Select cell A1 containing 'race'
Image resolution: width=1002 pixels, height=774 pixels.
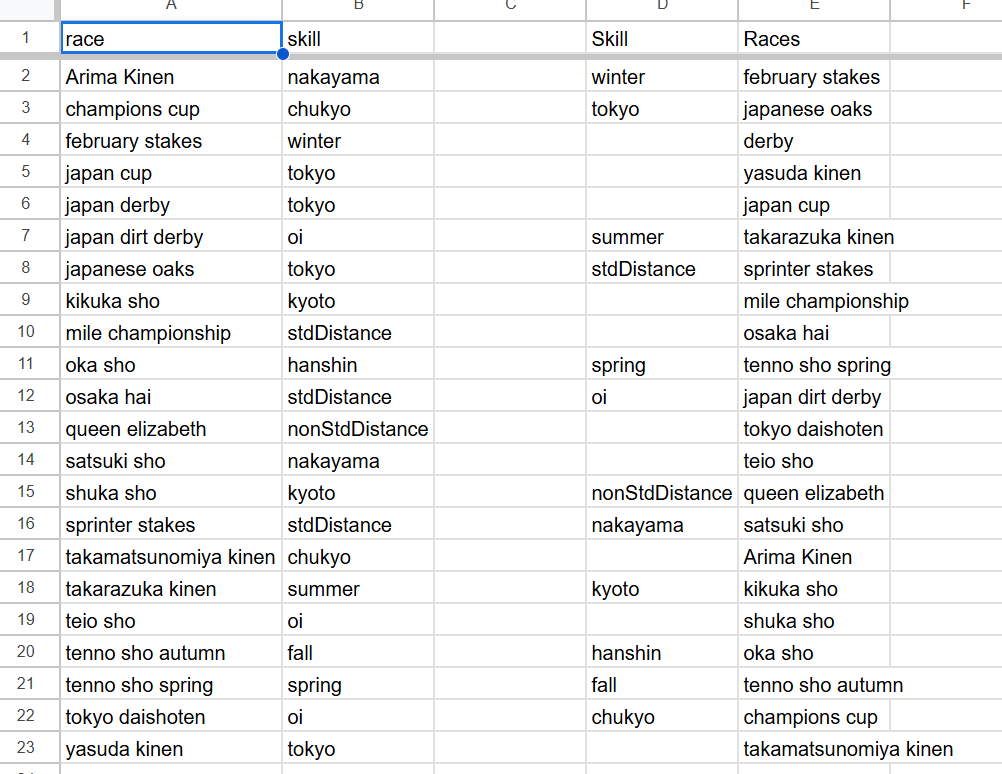coord(171,38)
